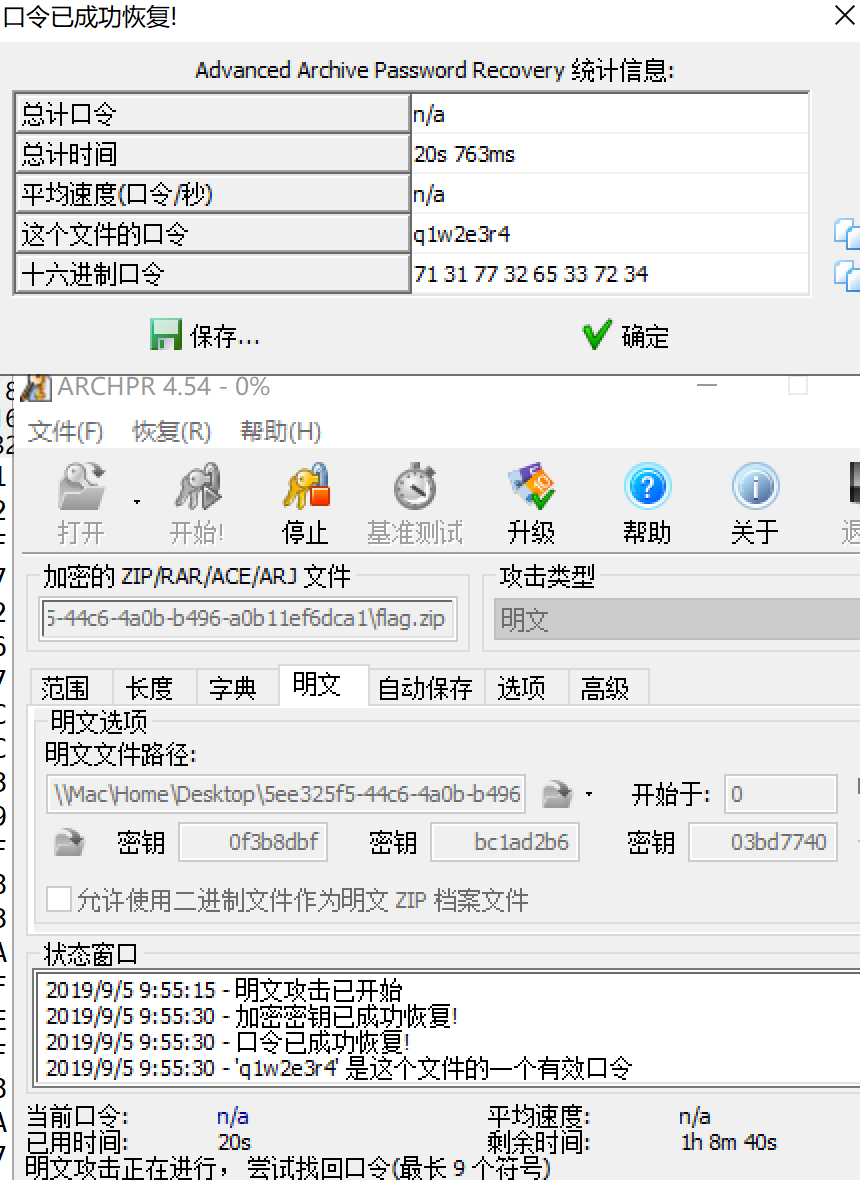Click the log line 加密密钥已成功恢复!
This screenshot has width=860, height=1180.
(x=252, y=1016)
